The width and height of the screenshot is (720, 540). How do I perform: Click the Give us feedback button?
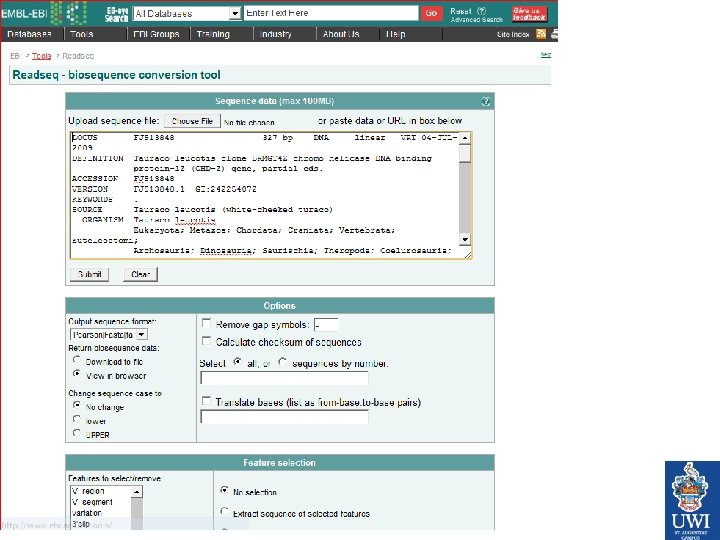tap(529, 14)
